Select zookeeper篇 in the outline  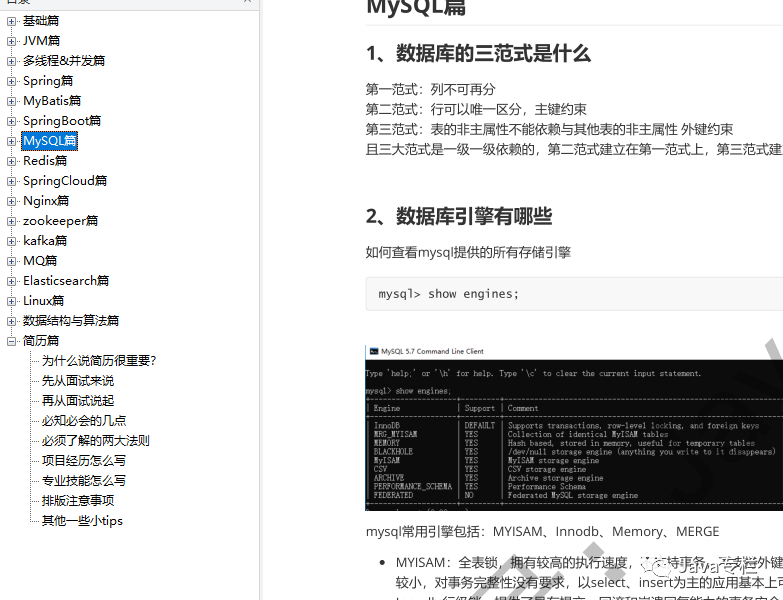(x=60, y=221)
